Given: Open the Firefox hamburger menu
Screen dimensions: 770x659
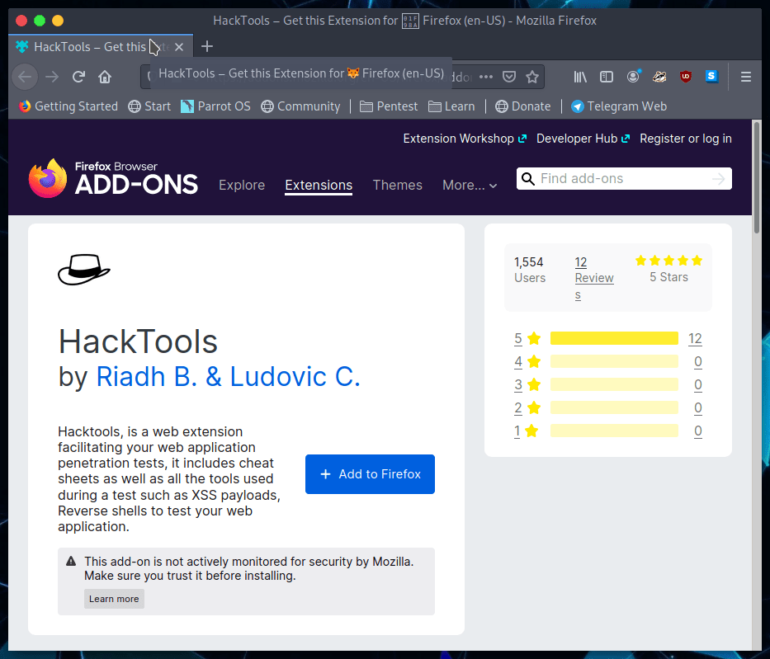Looking at the screenshot, I should (x=745, y=77).
